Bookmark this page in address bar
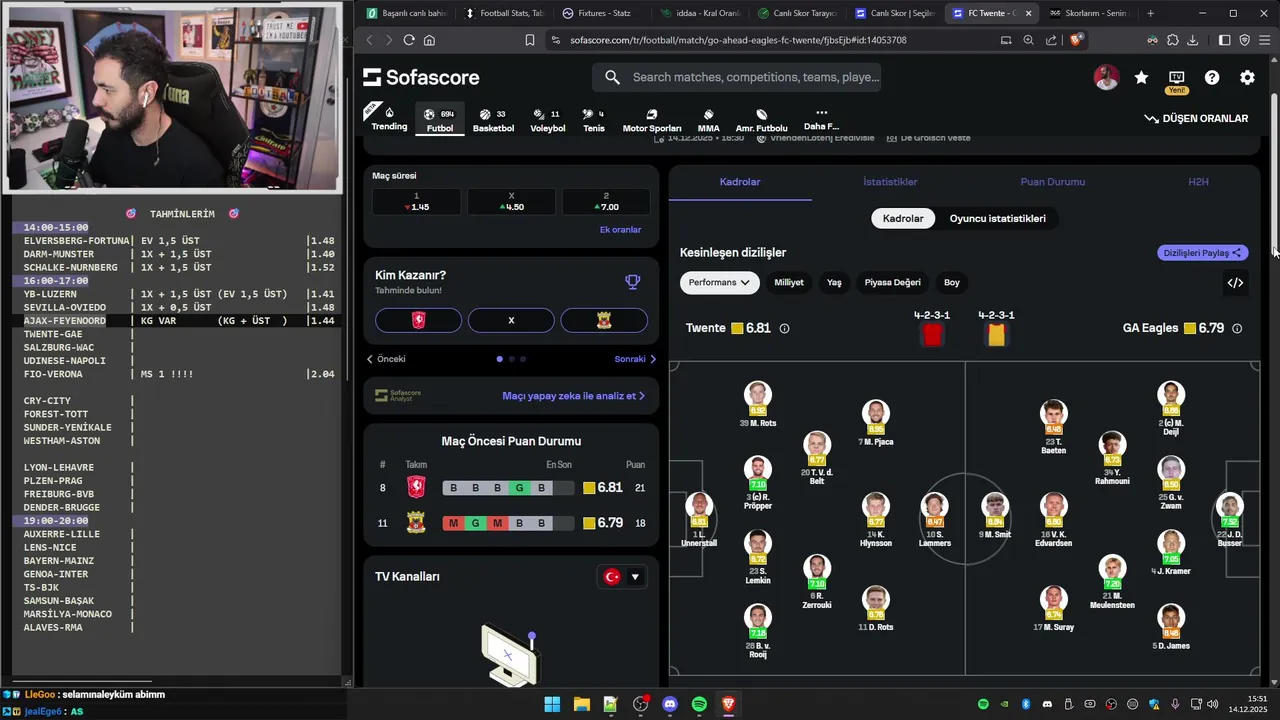Image resolution: width=1280 pixels, height=720 pixels. click(530, 40)
